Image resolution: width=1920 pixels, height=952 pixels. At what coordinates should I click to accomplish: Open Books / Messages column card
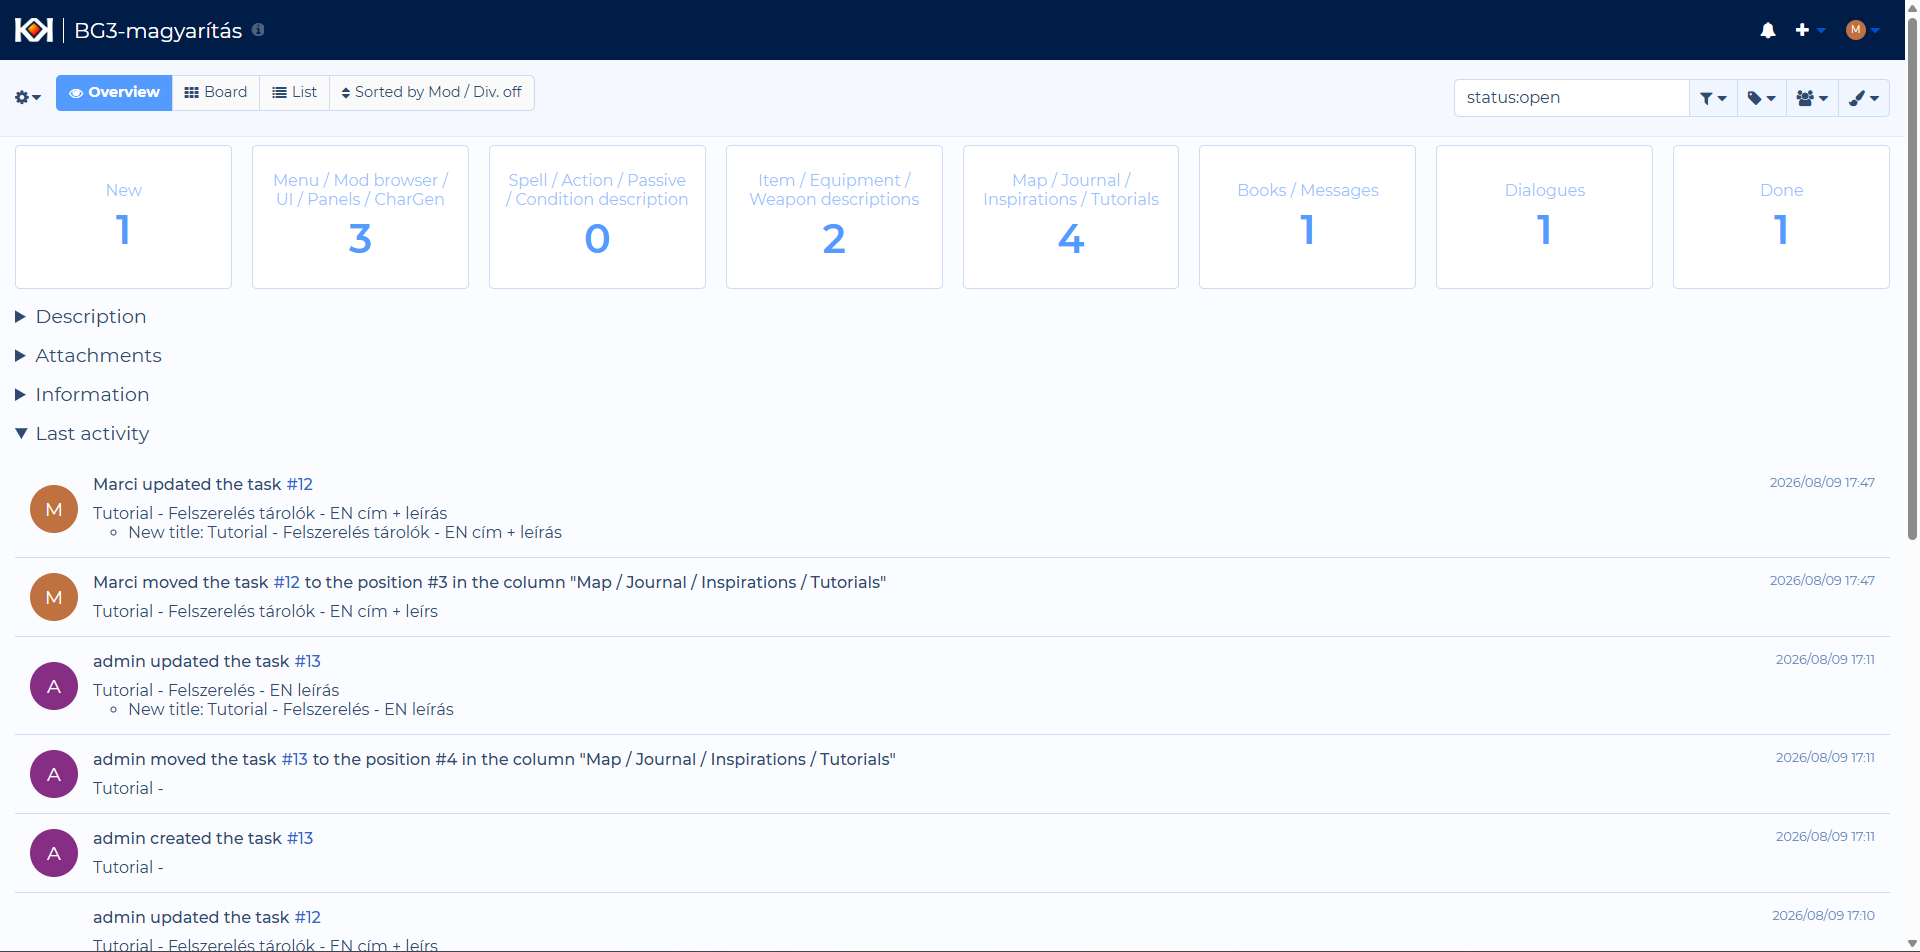click(x=1307, y=217)
